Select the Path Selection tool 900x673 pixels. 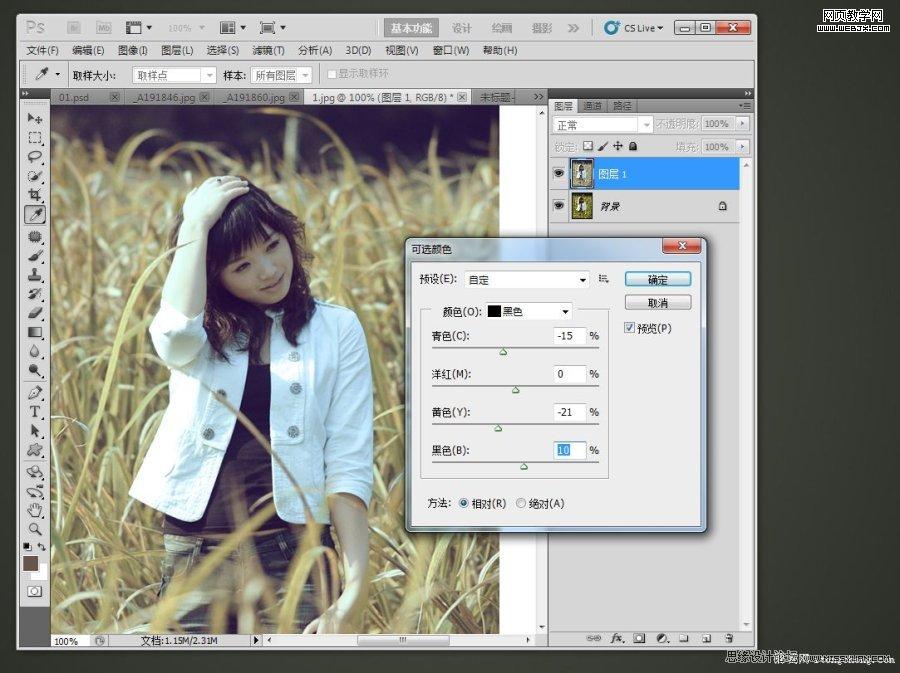(35, 431)
